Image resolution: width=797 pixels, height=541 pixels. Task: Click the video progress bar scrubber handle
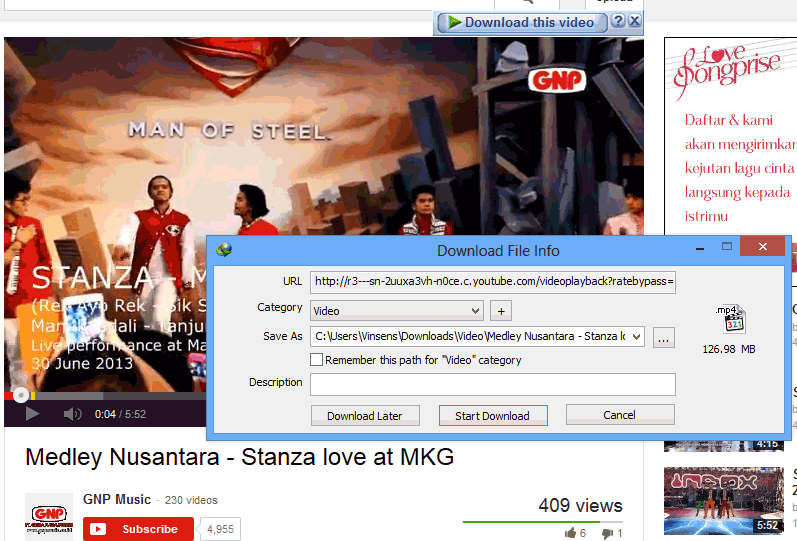(21, 395)
